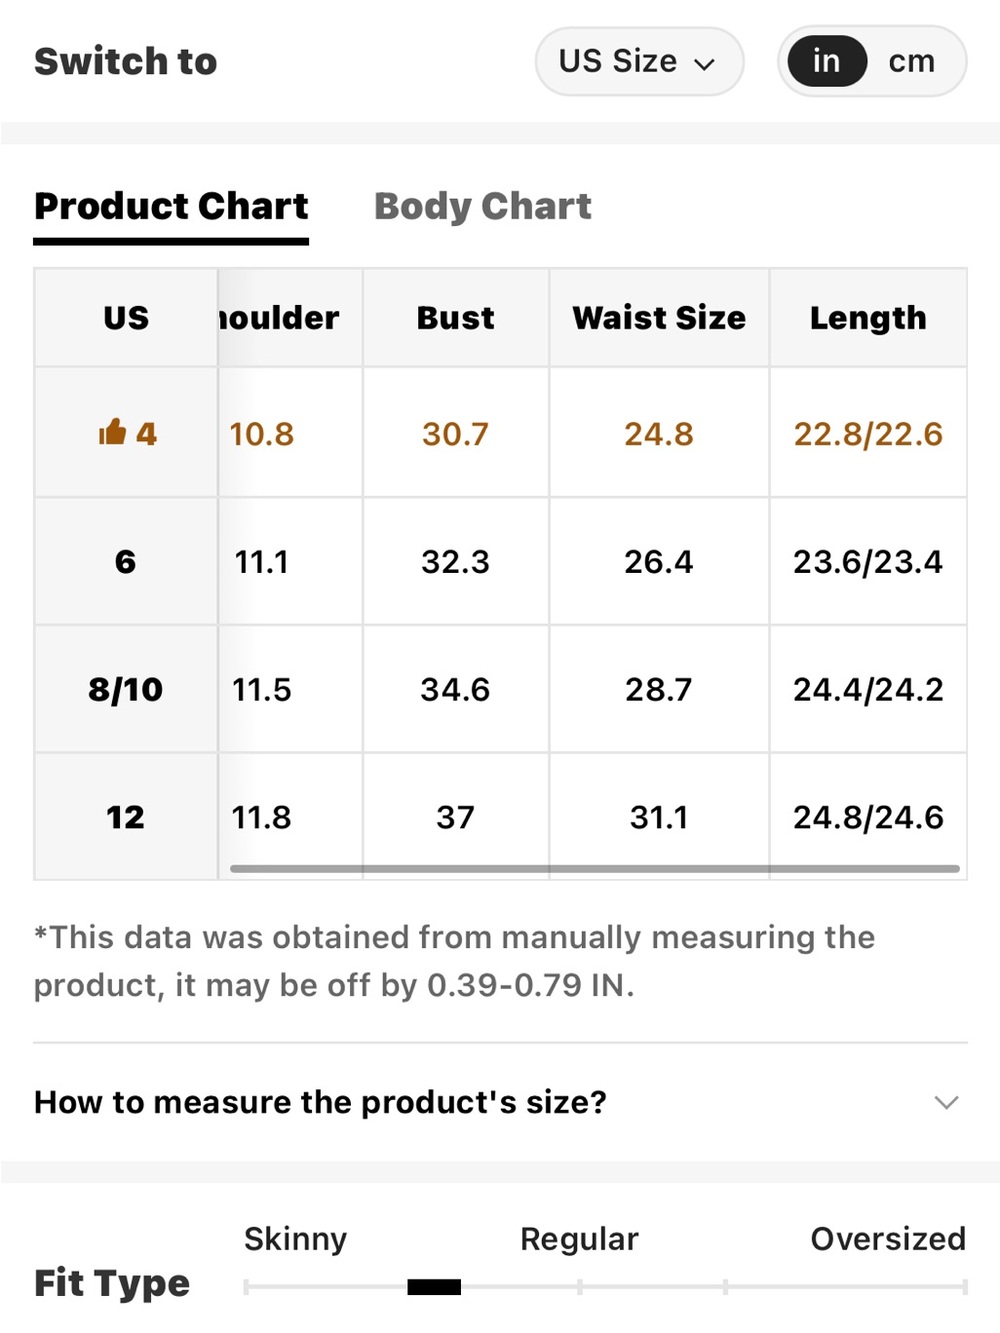This screenshot has height=1333, width=1000.
Task: Switch units to cm
Action: [x=911, y=61]
